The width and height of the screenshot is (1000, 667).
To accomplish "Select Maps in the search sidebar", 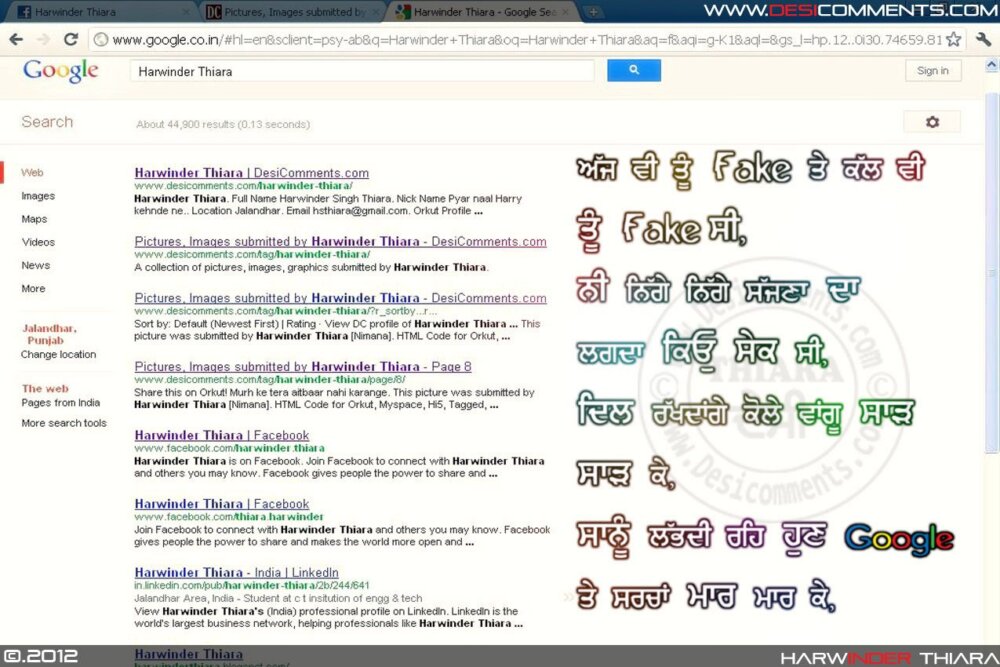I will tap(34, 219).
